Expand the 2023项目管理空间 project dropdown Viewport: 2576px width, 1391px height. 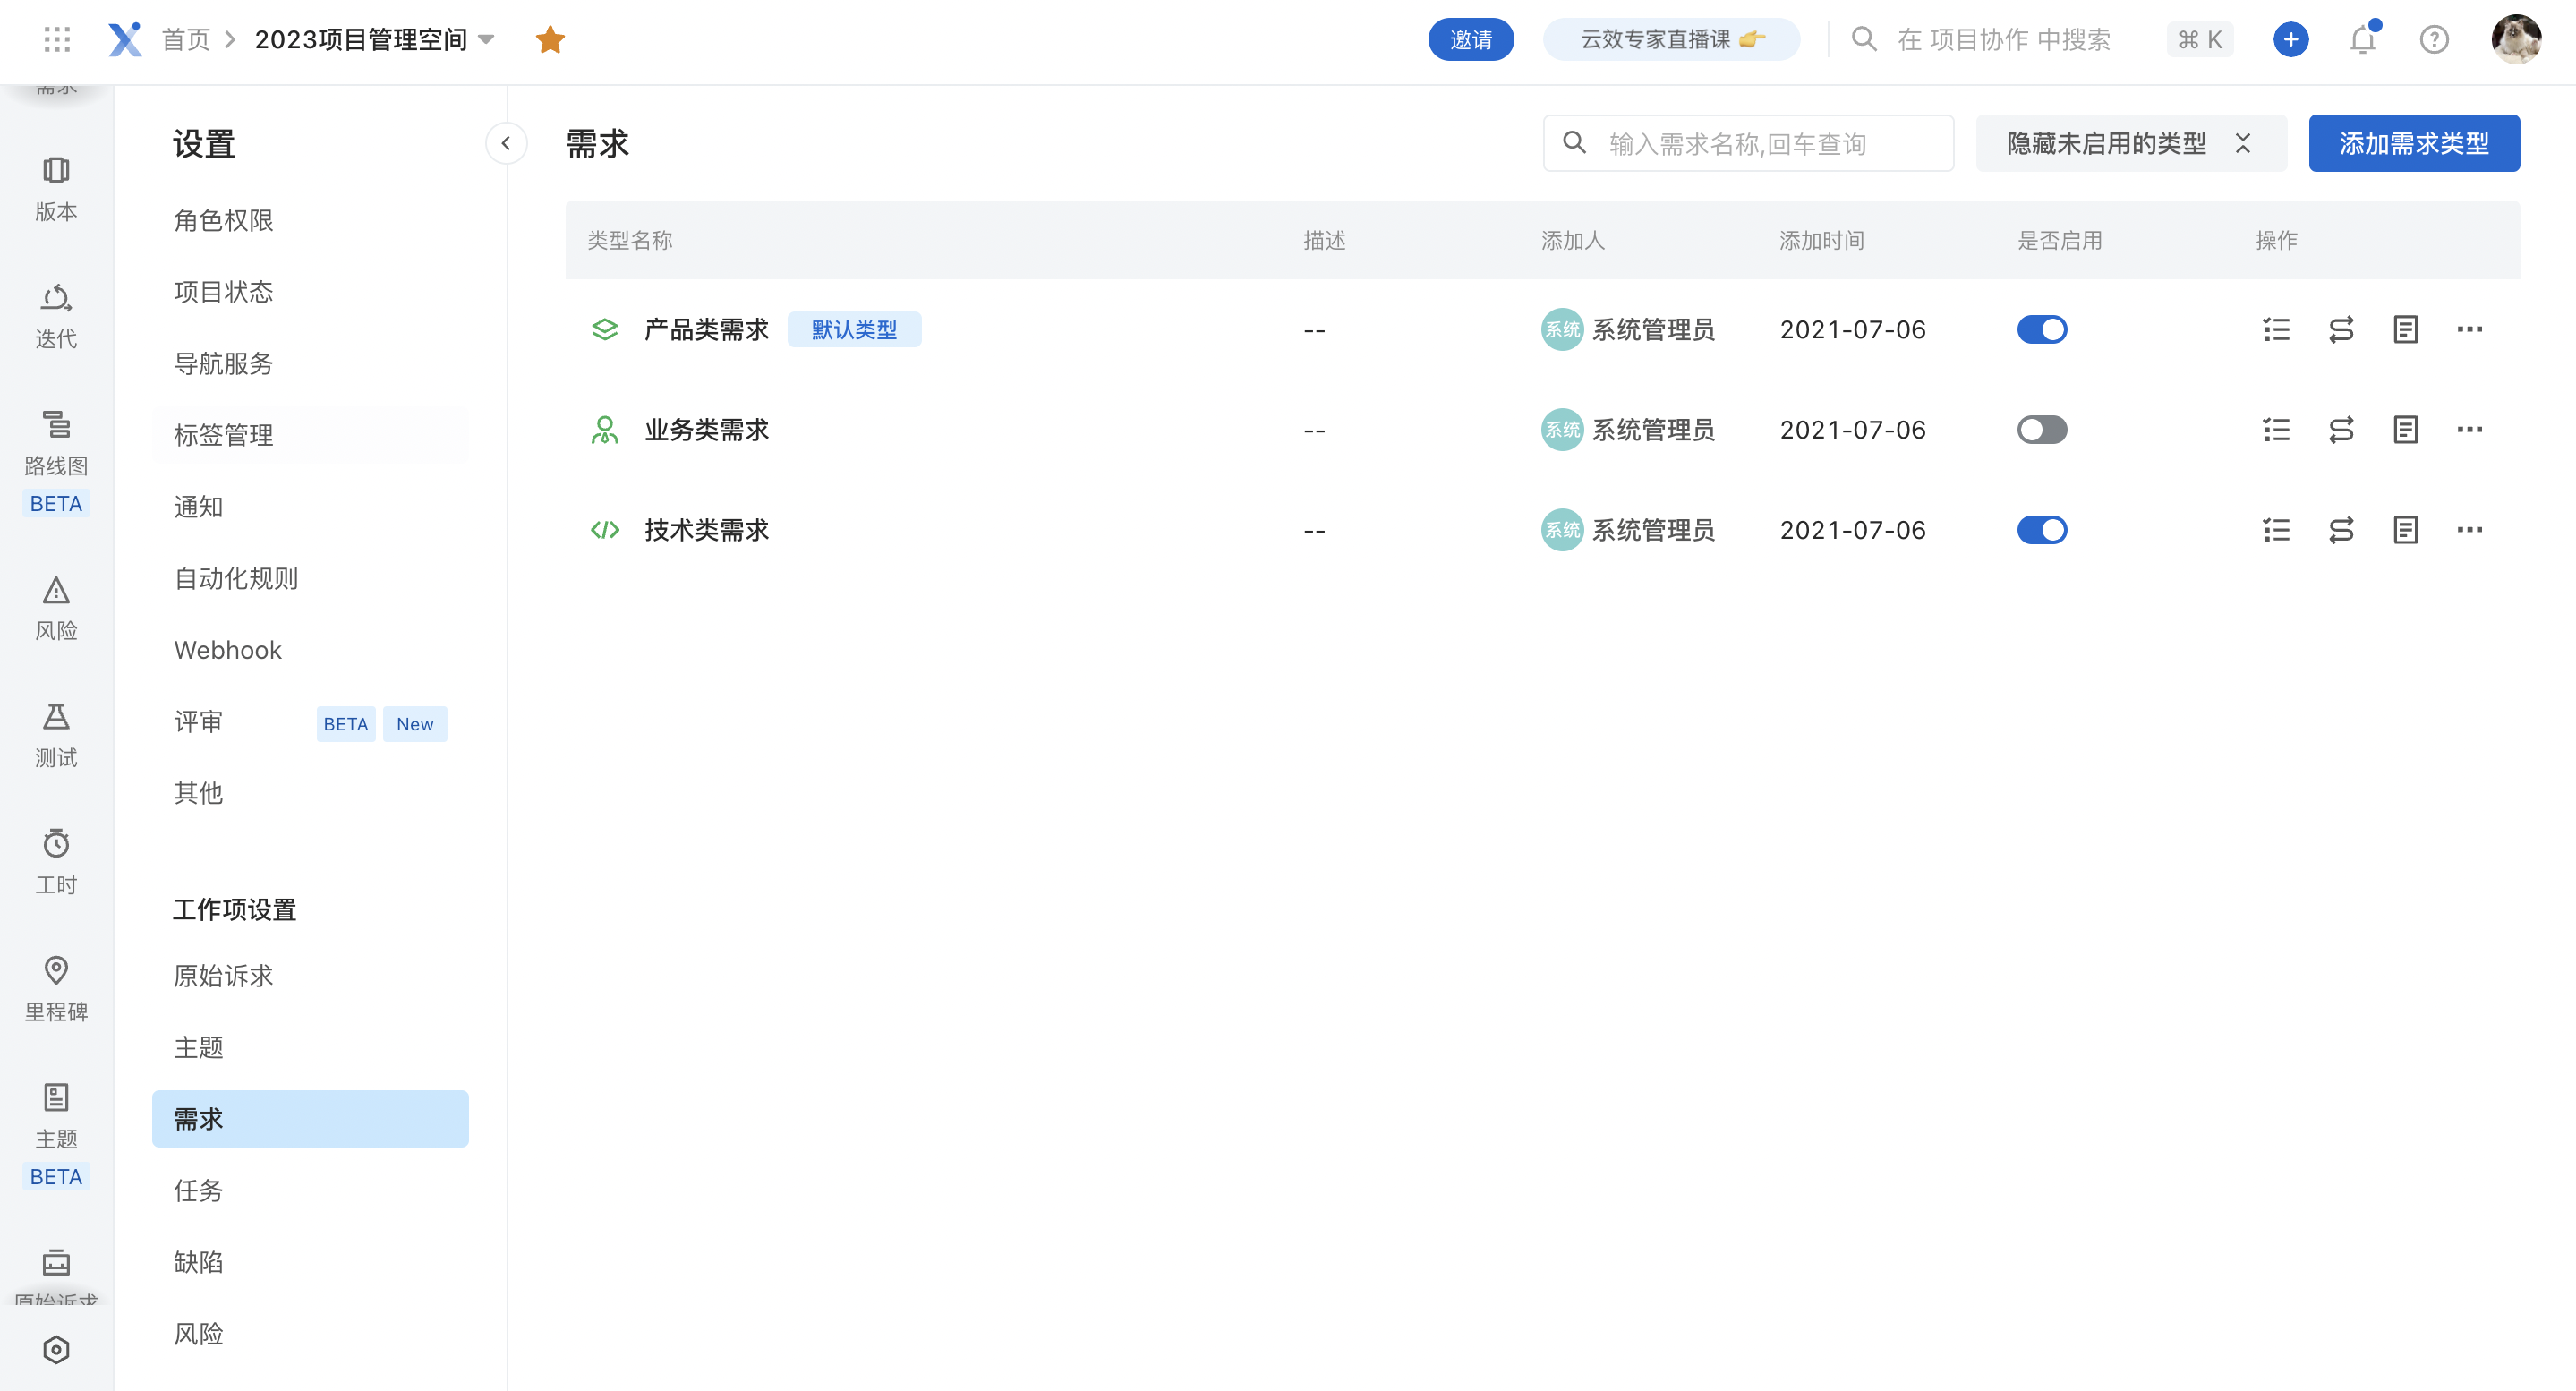(x=486, y=40)
